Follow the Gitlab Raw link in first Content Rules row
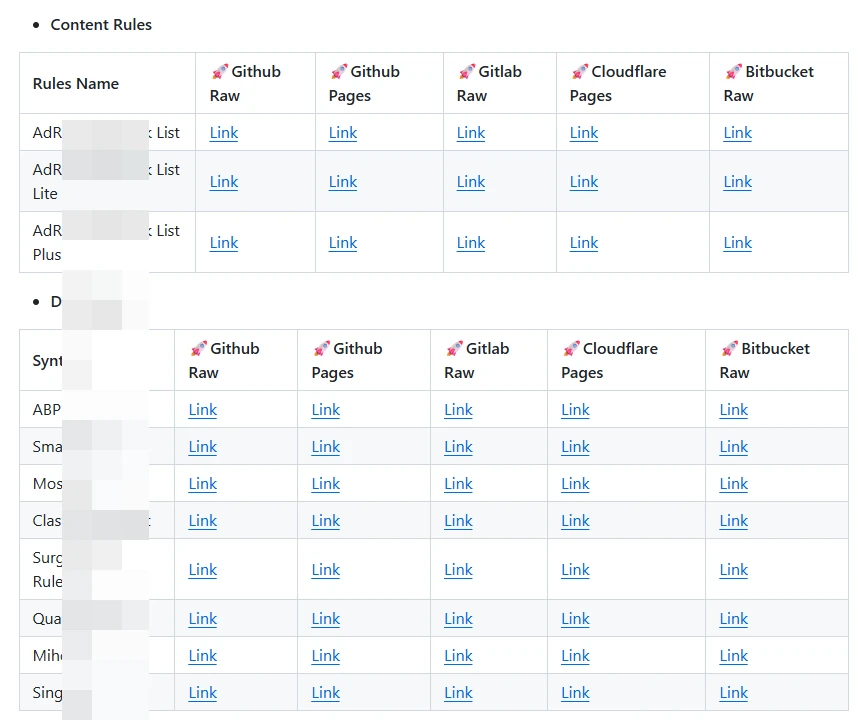858x723 pixels. click(471, 133)
